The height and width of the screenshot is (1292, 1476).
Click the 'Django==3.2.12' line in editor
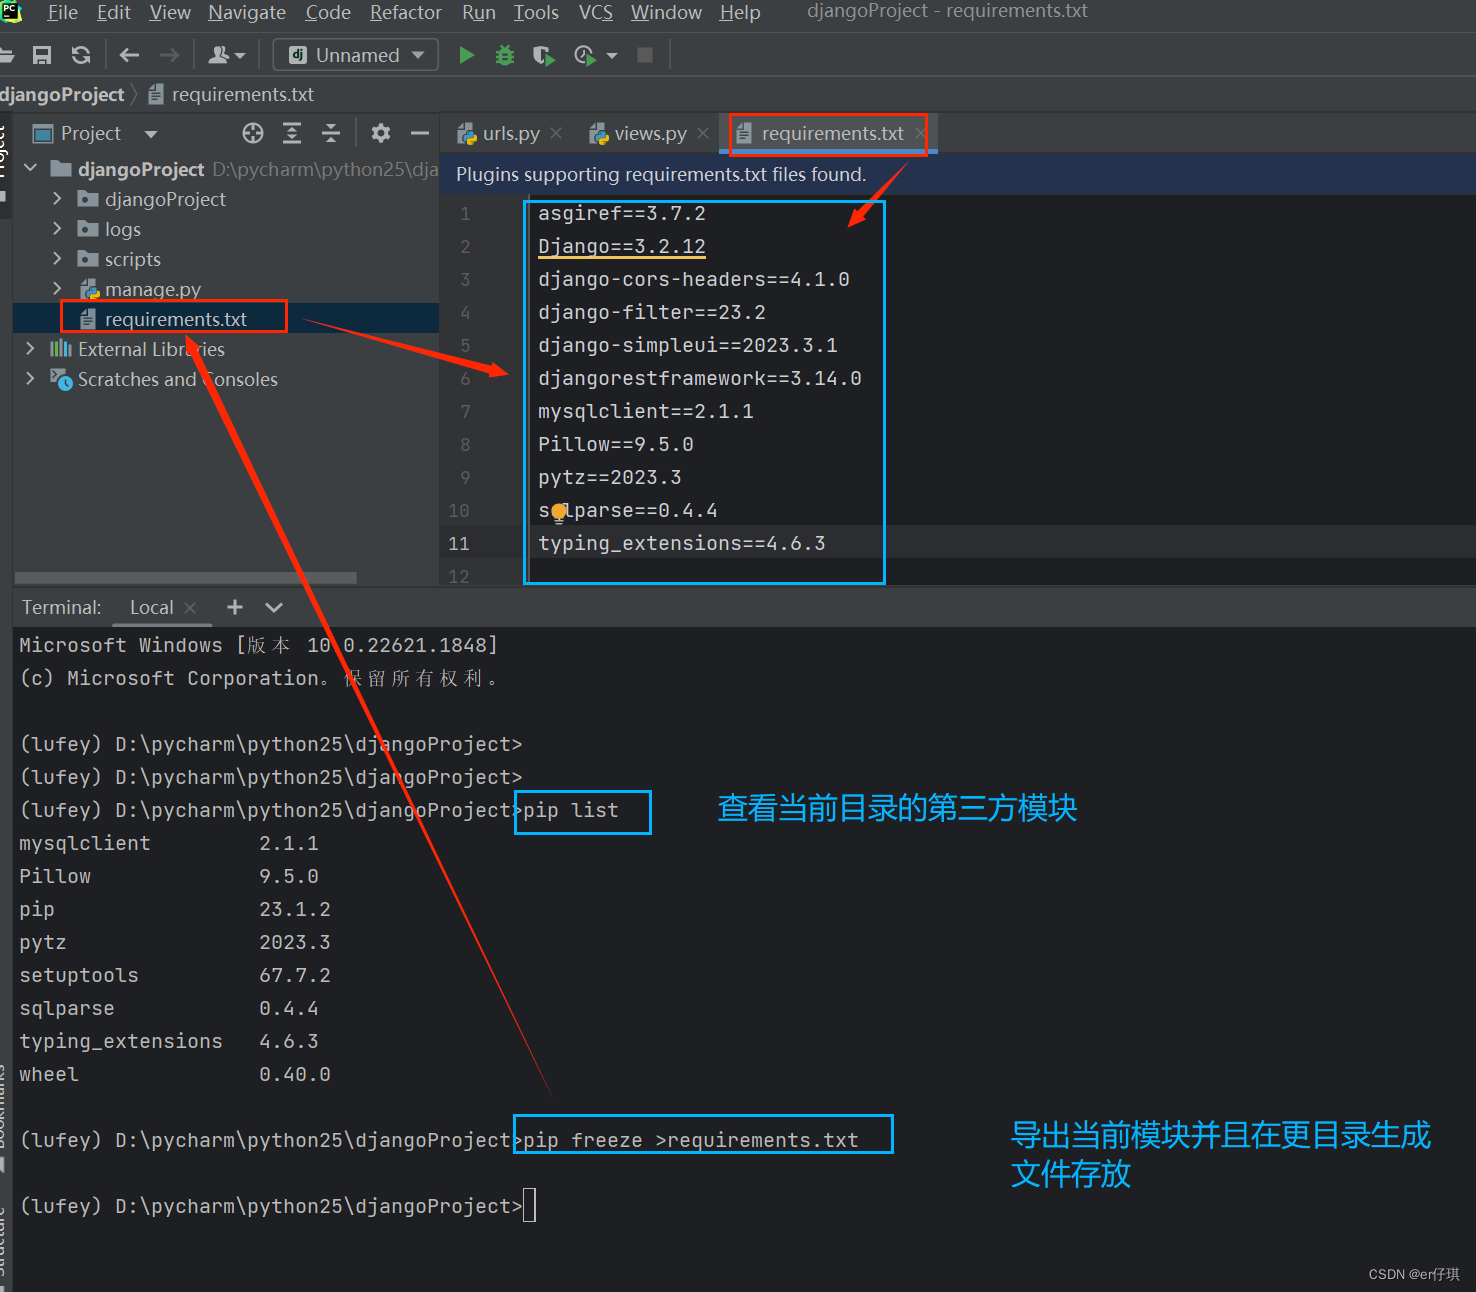pos(621,246)
